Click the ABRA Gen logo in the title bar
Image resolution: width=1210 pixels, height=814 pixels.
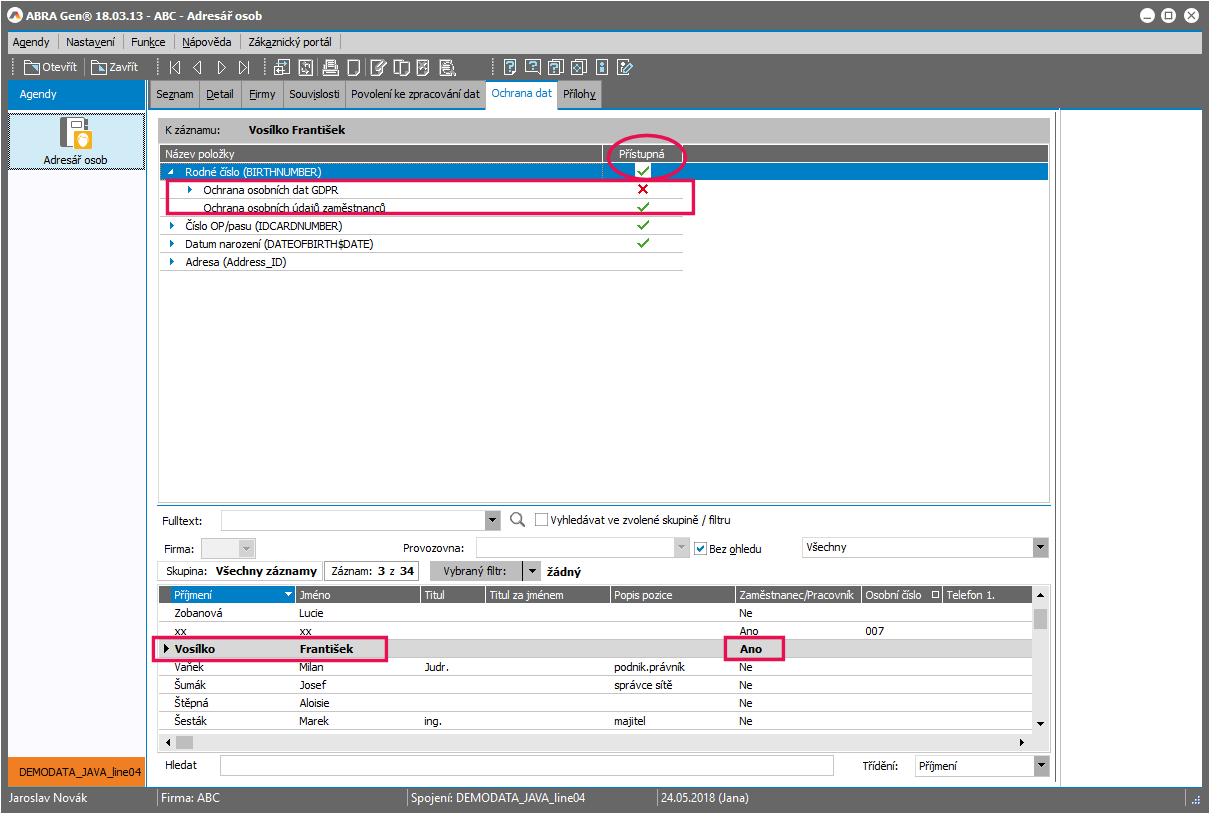click(x=16, y=16)
